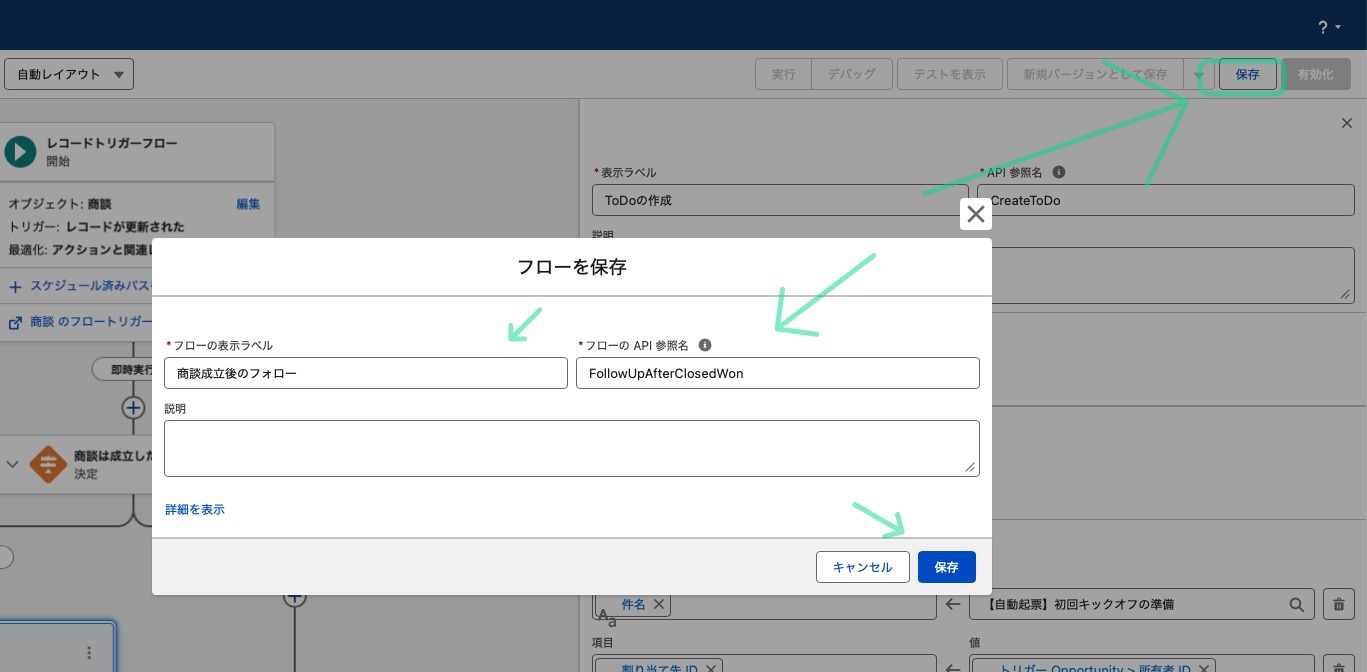Screen dimensions: 1367x672
Task: Remove the 件名 field pill
Action: click(659, 605)
